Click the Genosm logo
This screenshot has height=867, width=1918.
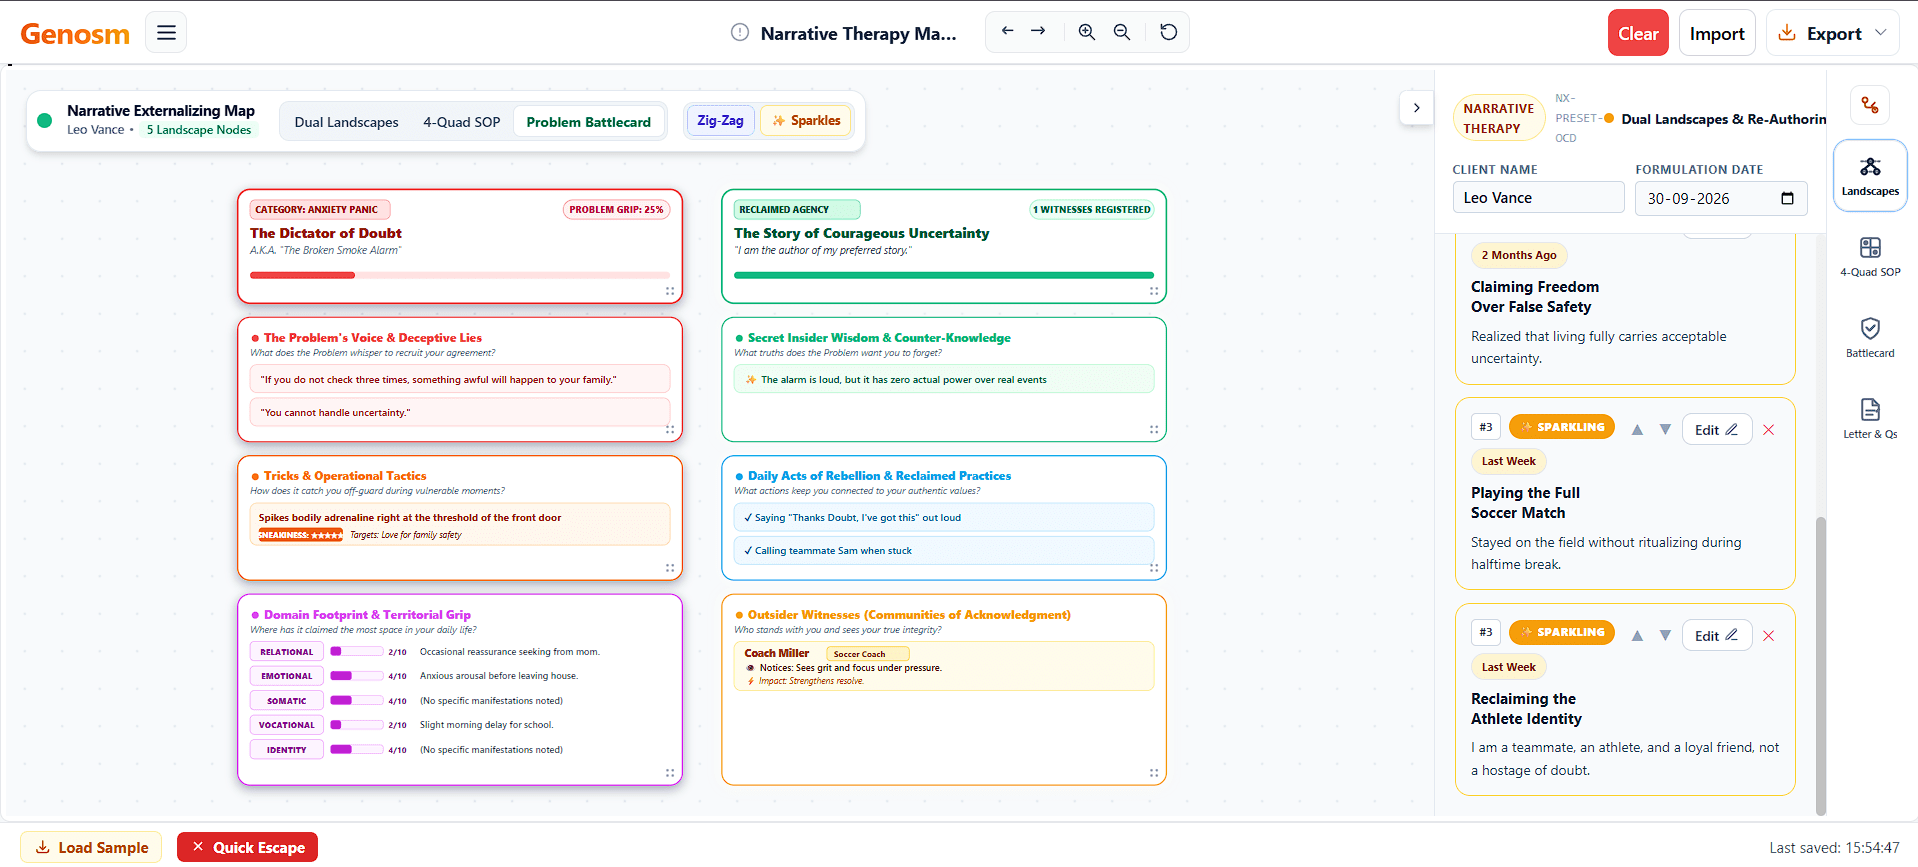[75, 34]
